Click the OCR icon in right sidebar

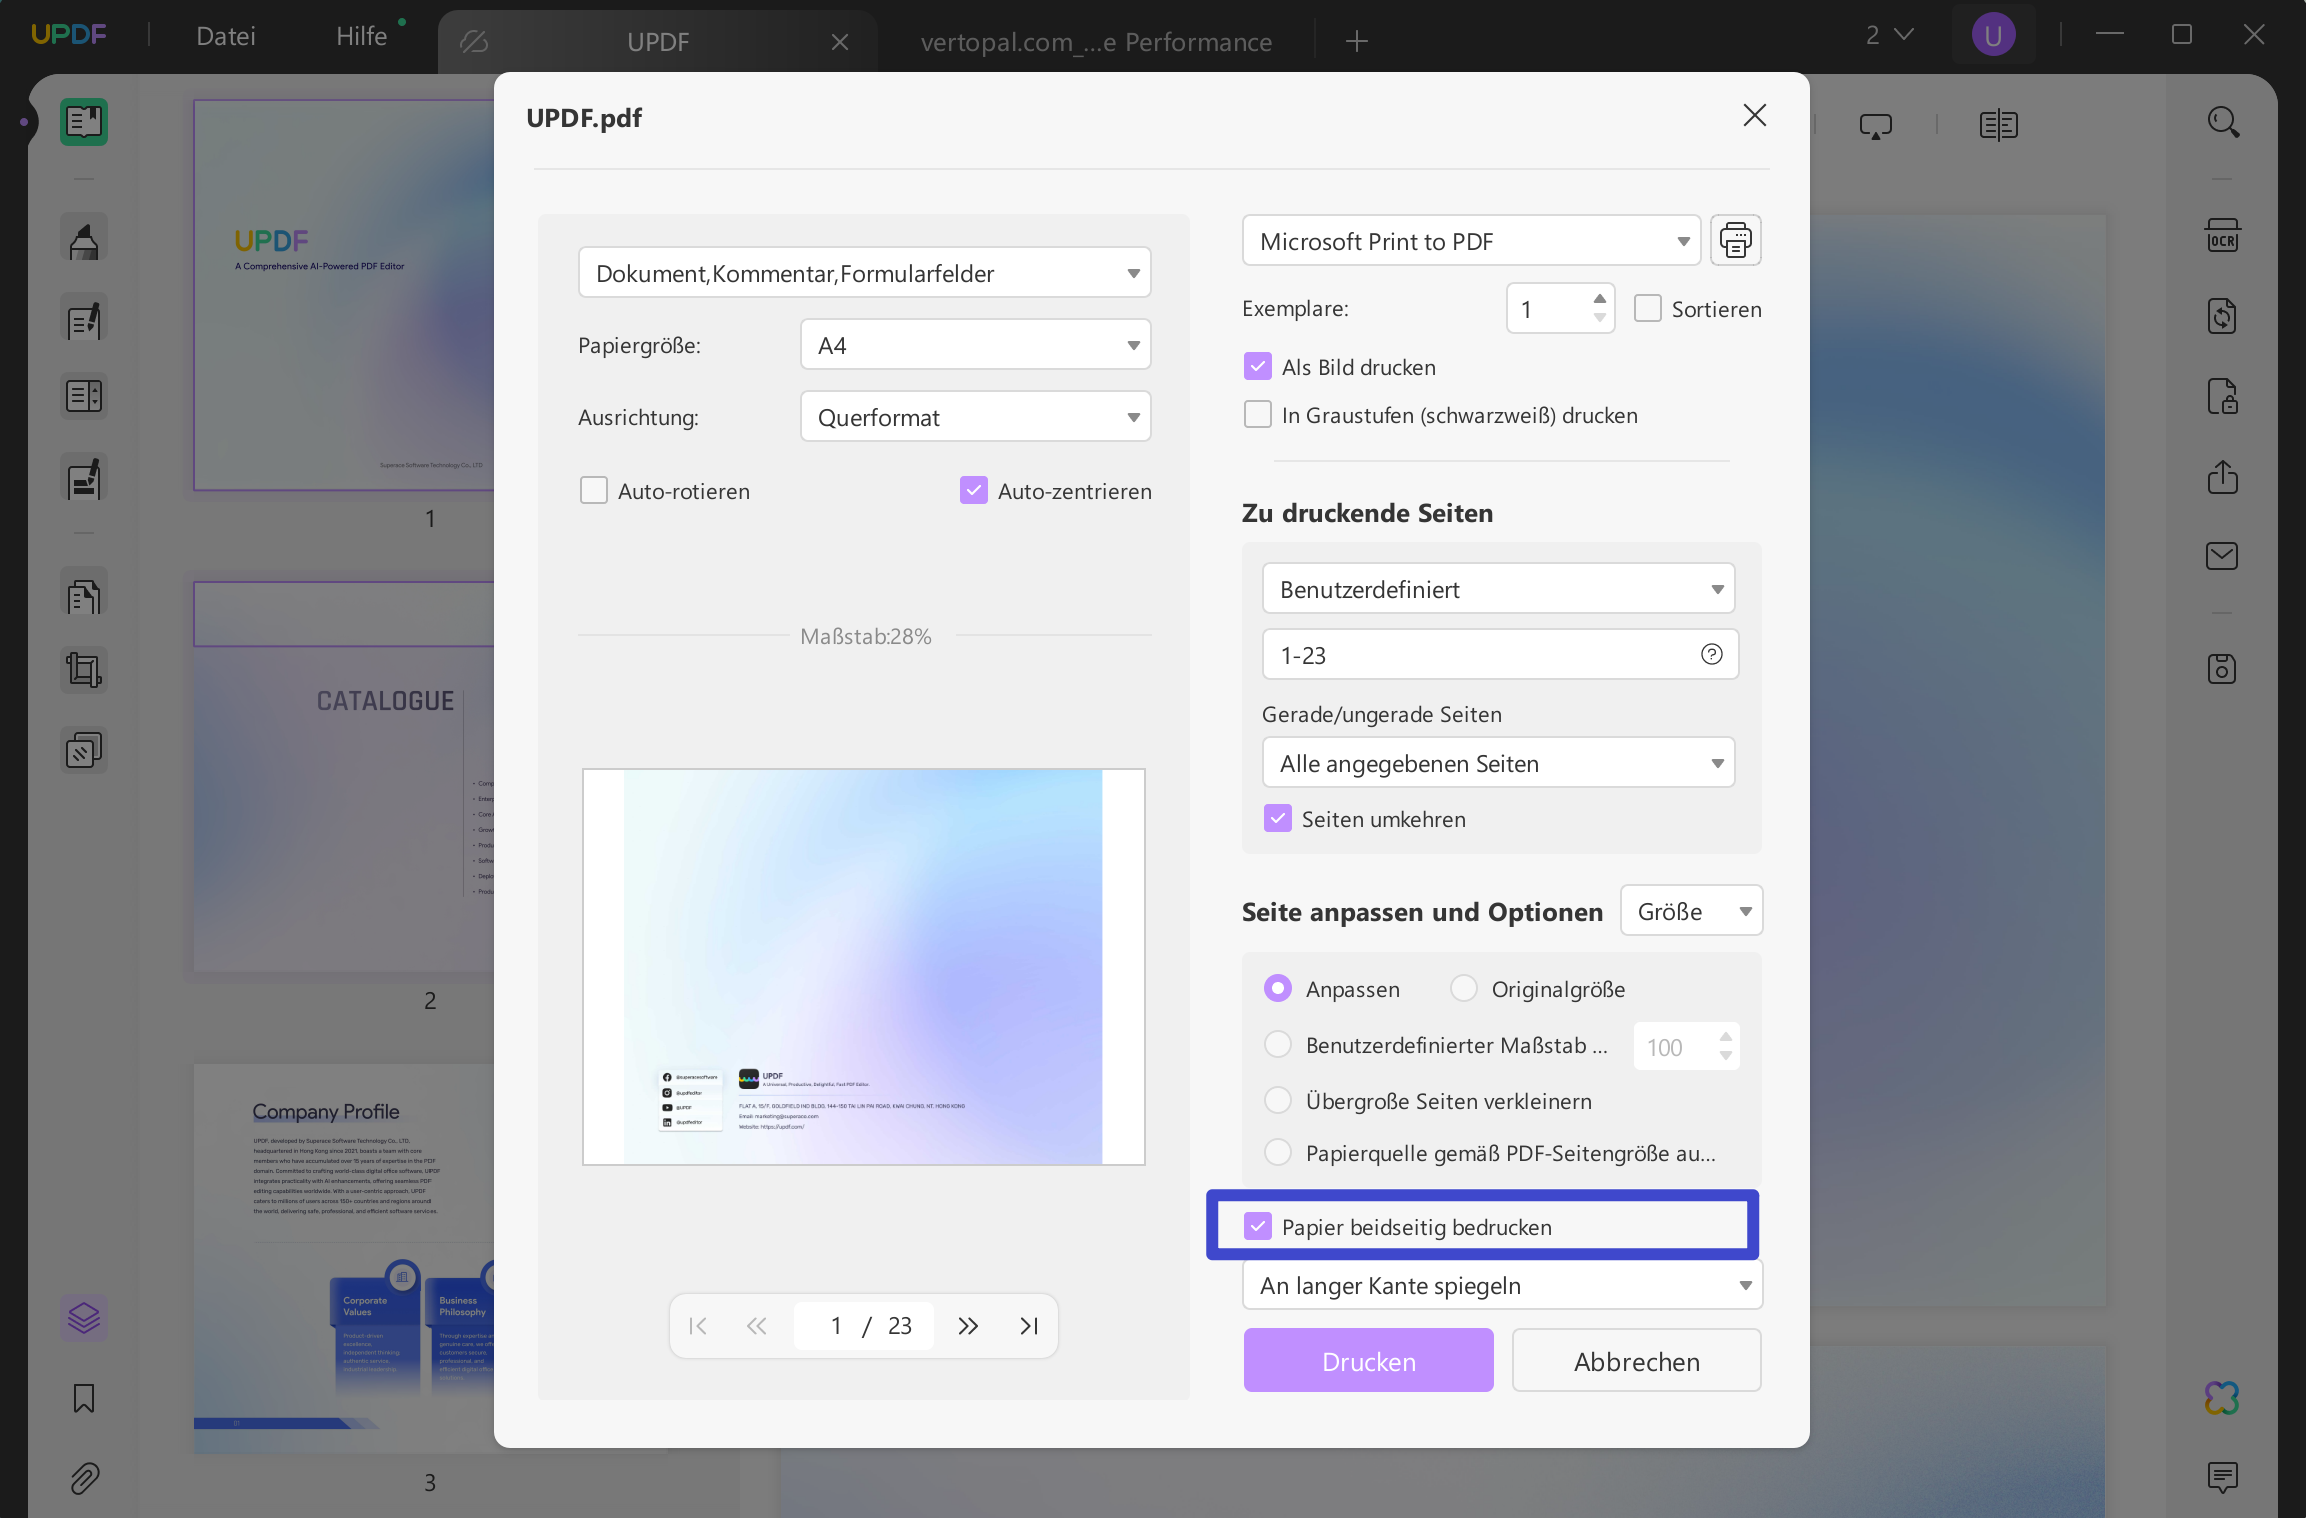pyautogui.click(x=2222, y=237)
